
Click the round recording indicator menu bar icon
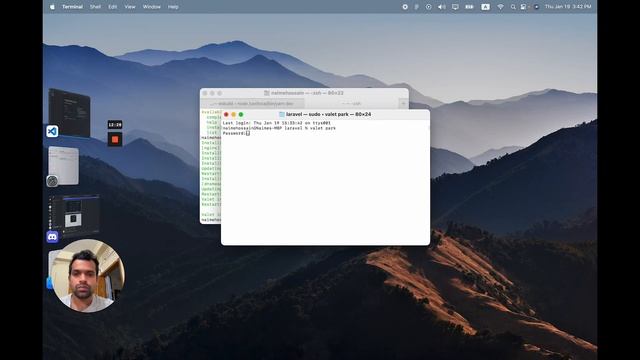(x=405, y=7)
